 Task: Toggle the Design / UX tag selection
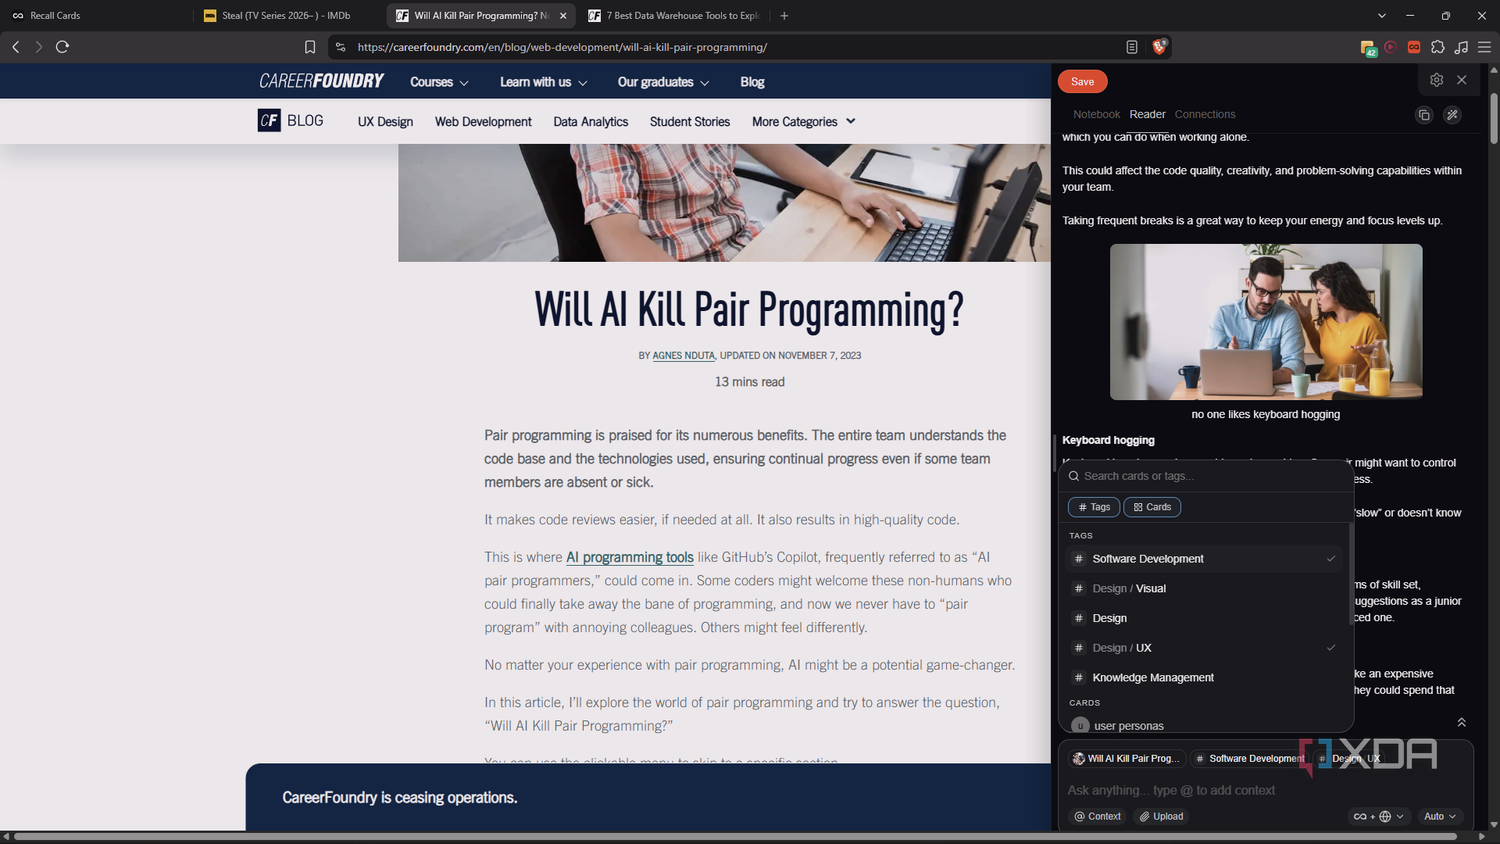click(x=1204, y=648)
